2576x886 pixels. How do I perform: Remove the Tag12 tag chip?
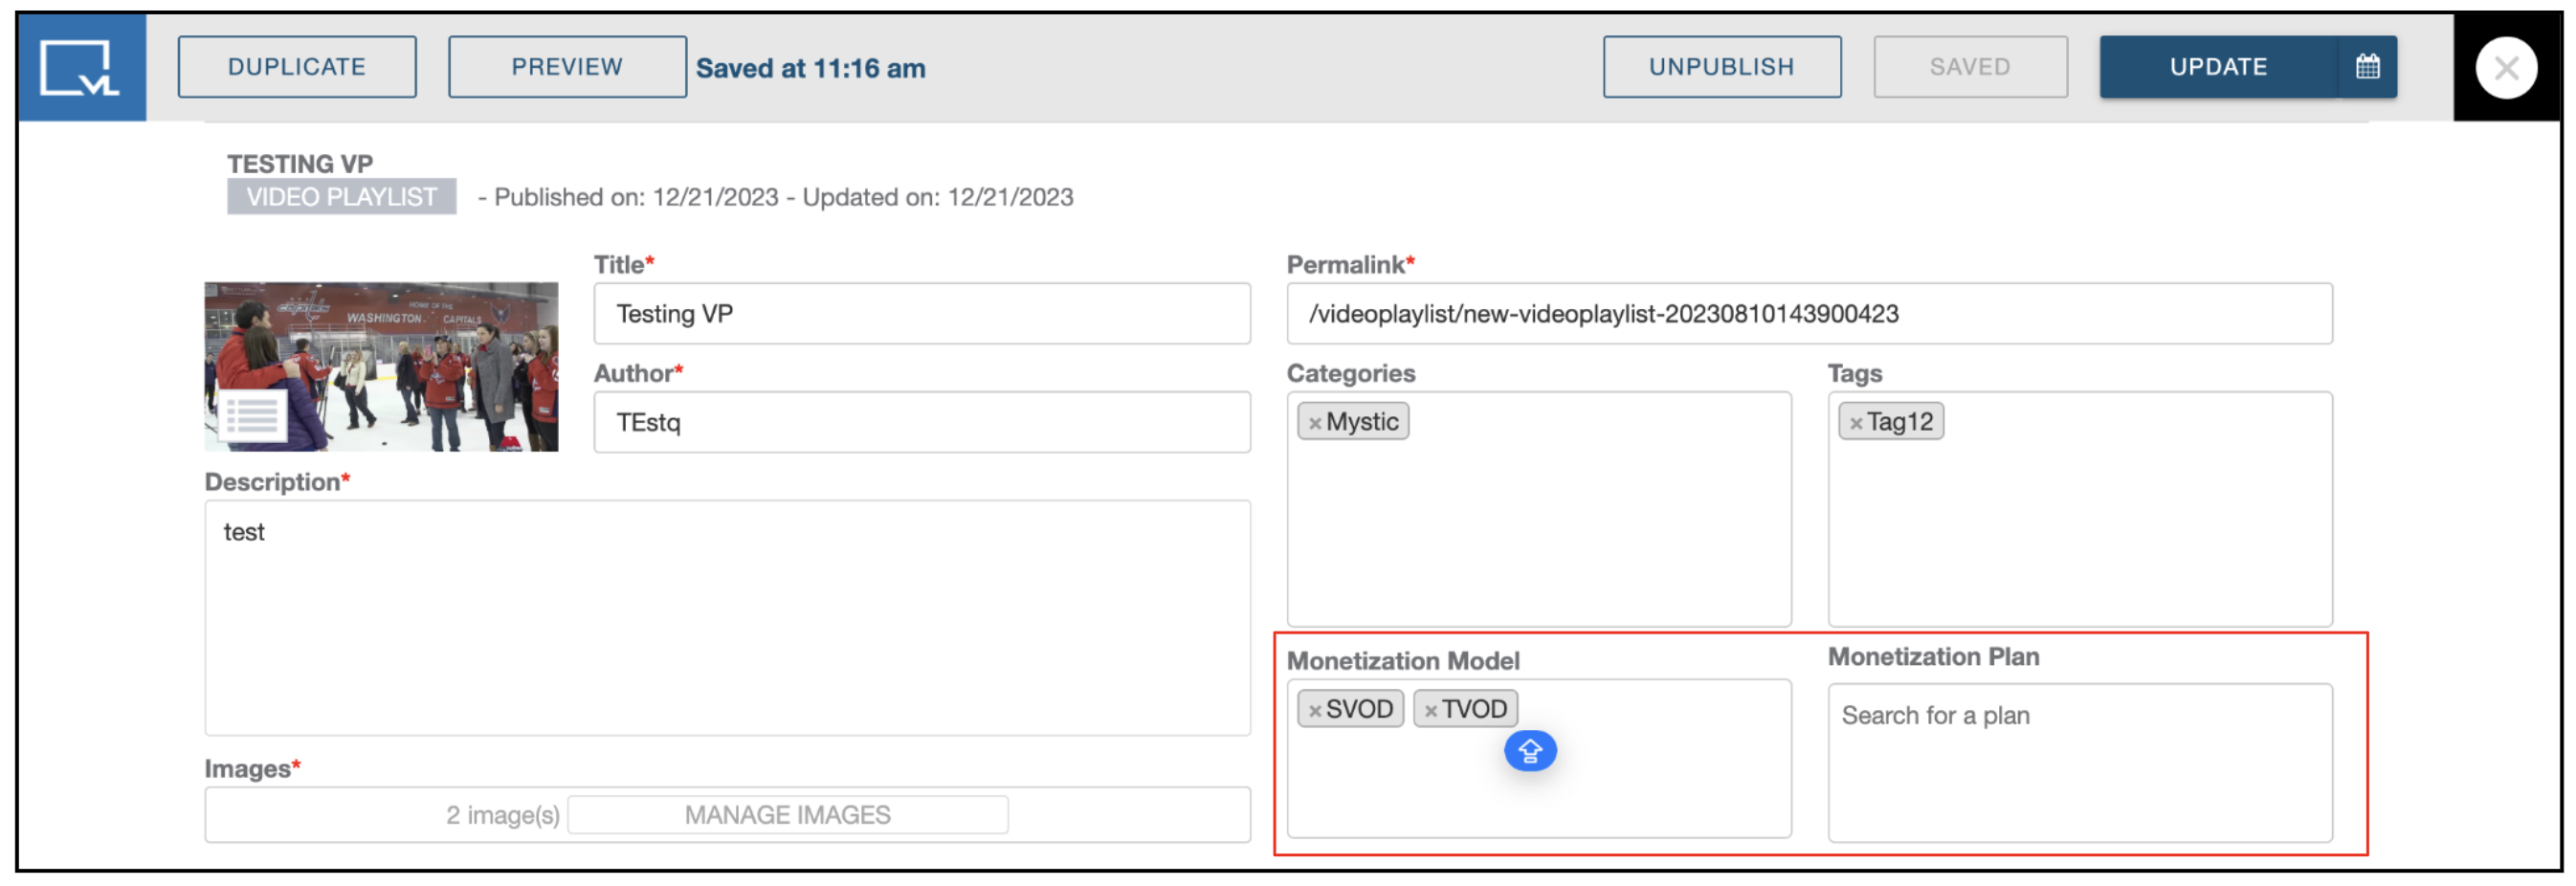(x=1856, y=423)
